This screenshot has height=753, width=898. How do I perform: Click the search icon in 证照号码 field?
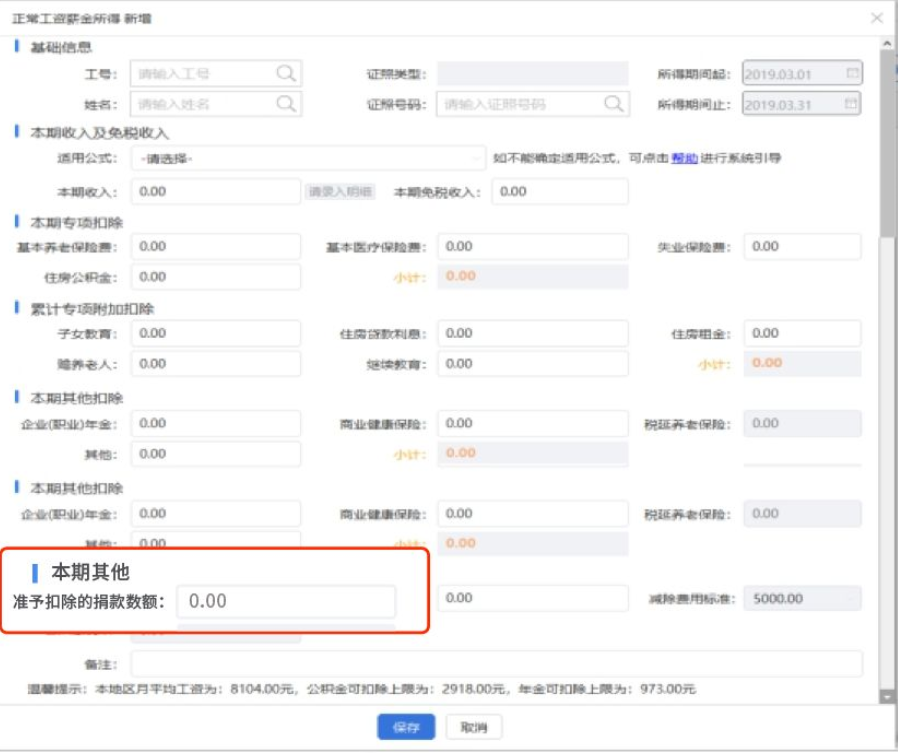[x=613, y=104]
